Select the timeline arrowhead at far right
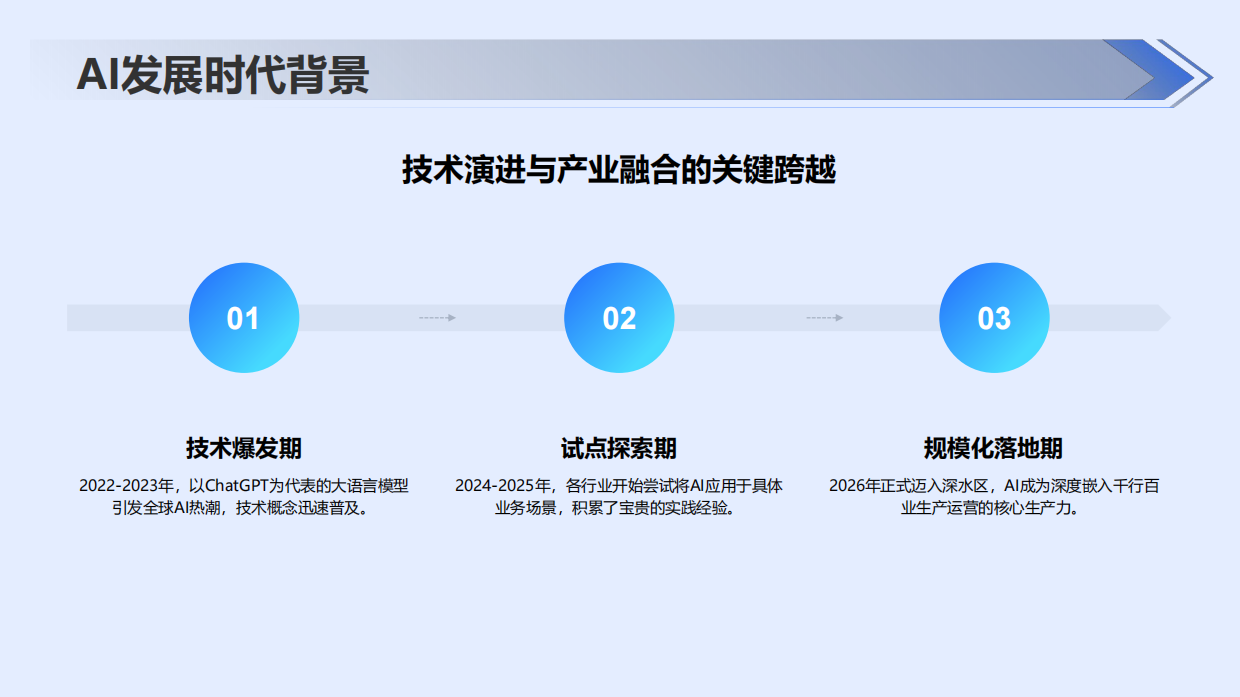Viewport: 1240px width, 697px height. point(1160,316)
